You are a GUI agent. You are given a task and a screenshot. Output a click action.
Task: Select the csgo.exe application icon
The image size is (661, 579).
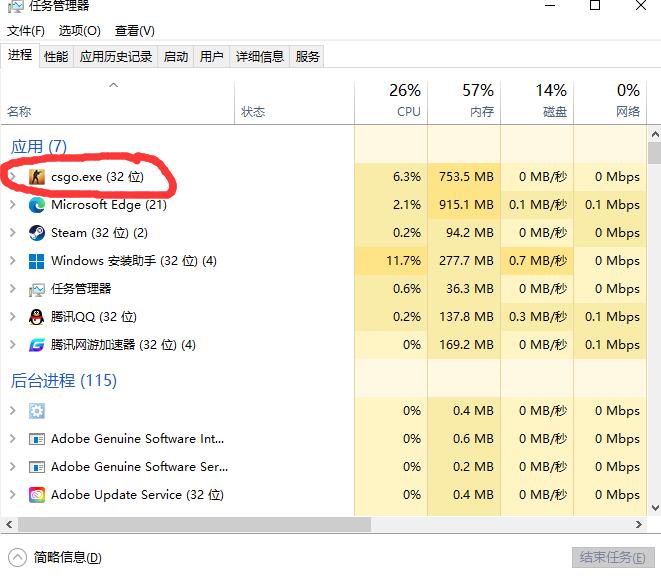coord(37,177)
